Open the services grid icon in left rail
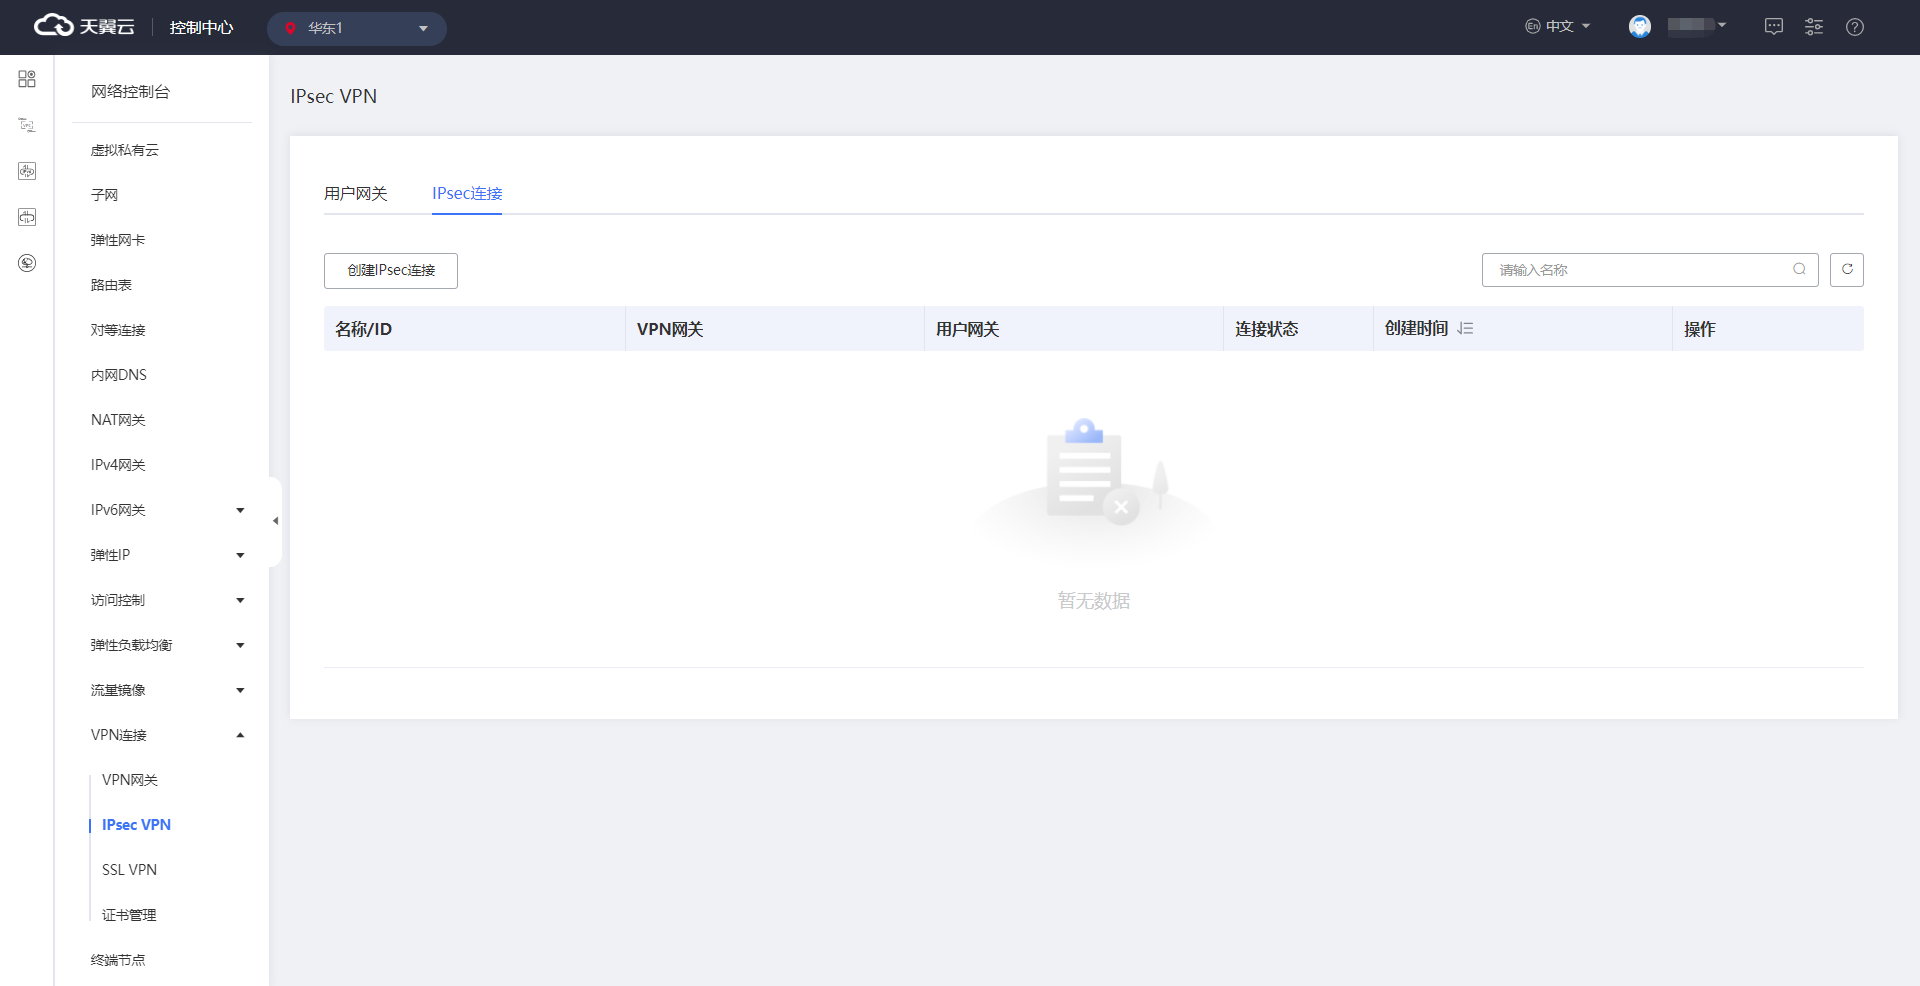The width and height of the screenshot is (1920, 986). coord(27,79)
